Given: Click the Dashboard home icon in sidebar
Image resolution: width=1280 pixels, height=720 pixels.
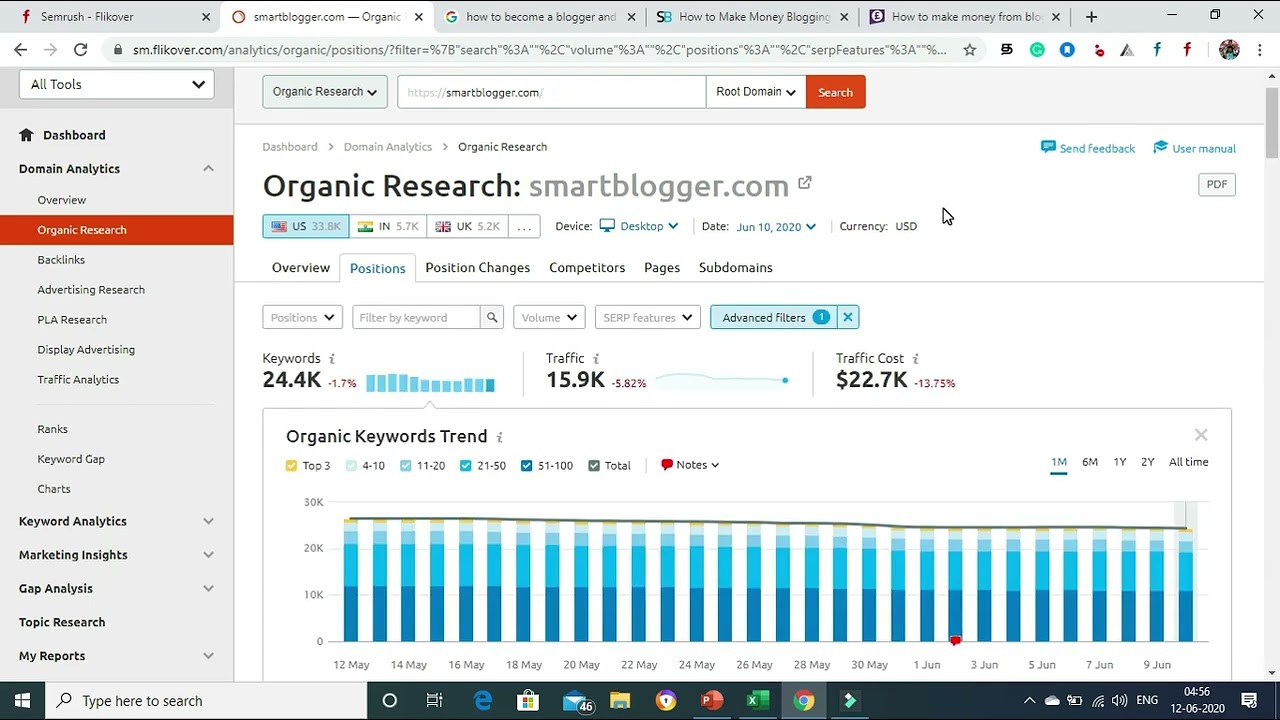Looking at the screenshot, I should pyautogui.click(x=26, y=135).
